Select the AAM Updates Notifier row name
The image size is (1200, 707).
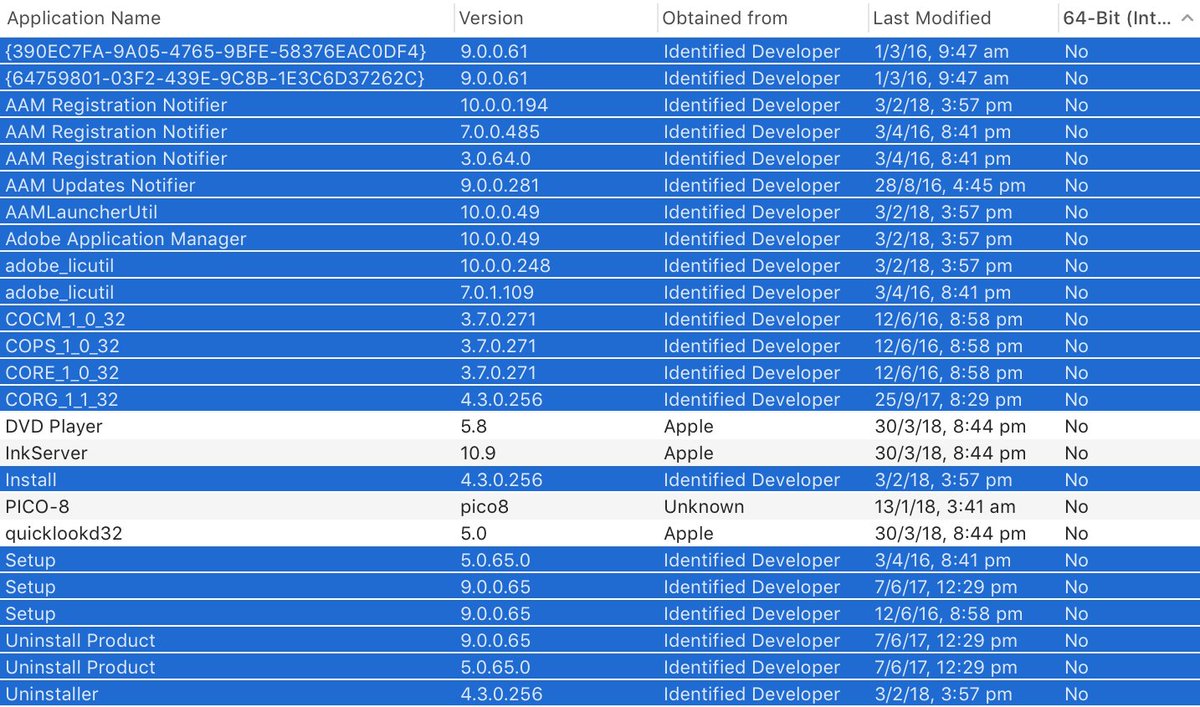pyautogui.click(x=101, y=185)
